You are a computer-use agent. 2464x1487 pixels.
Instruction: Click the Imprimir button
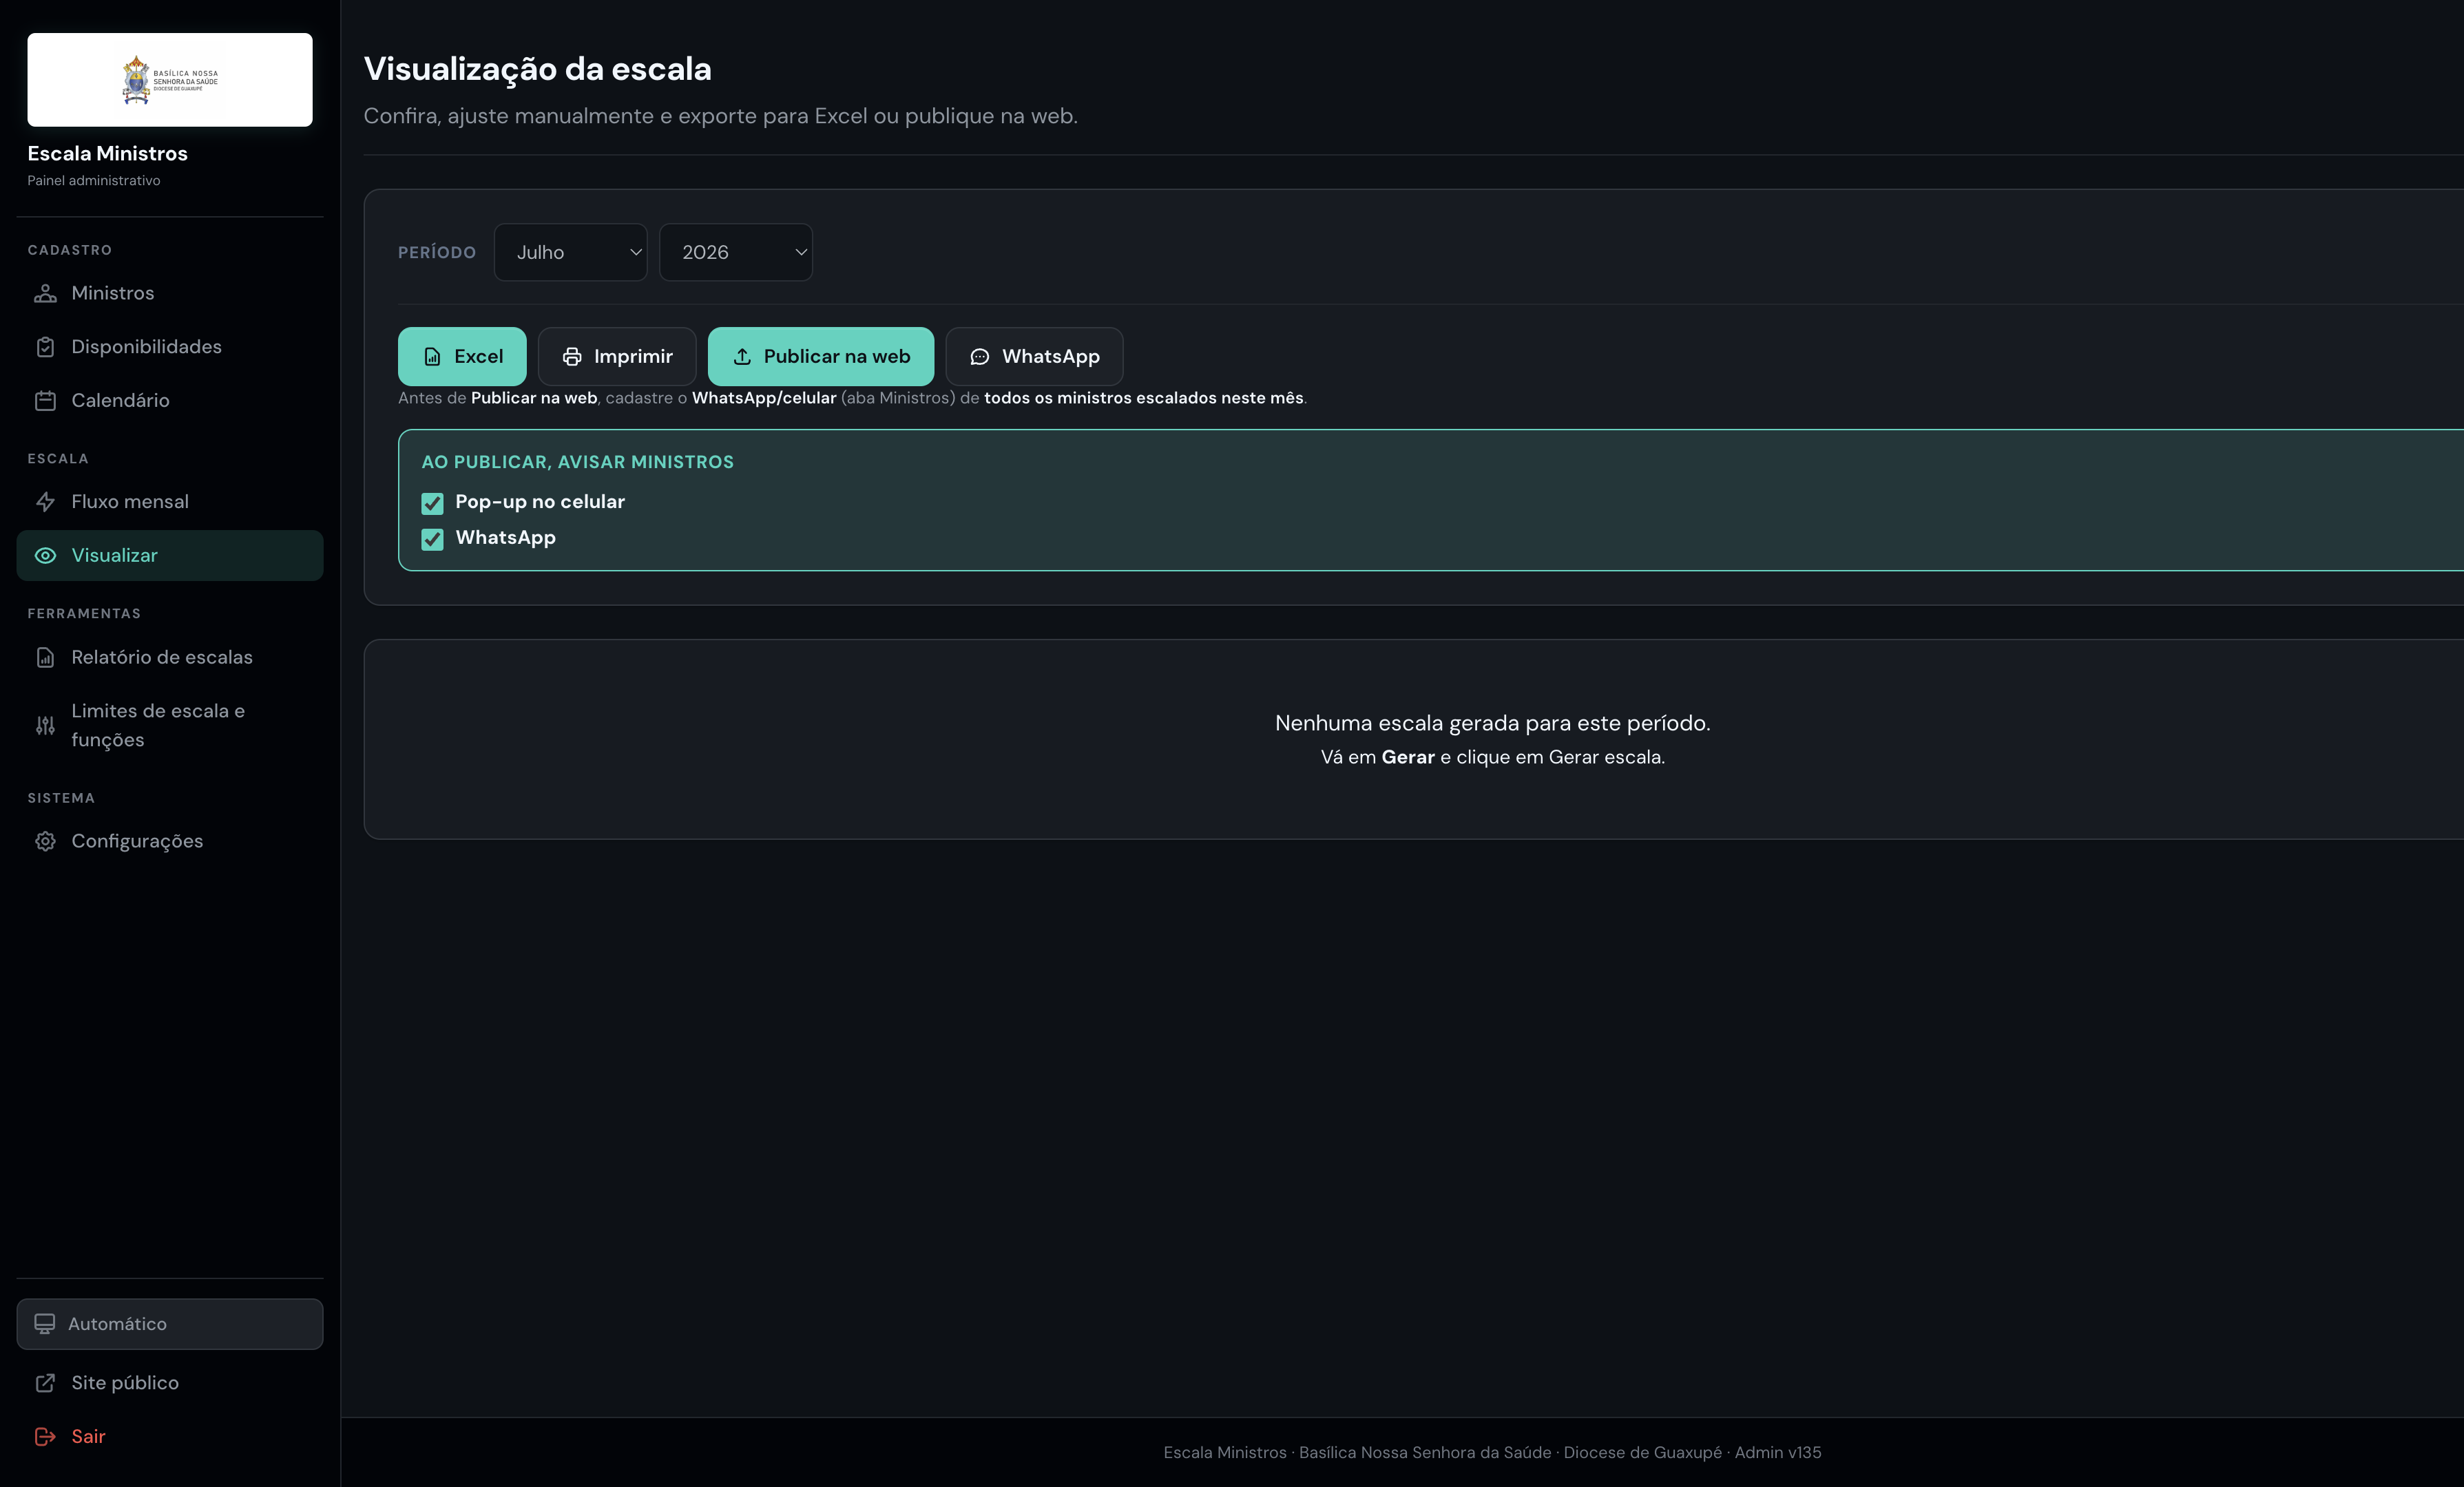[x=617, y=357]
